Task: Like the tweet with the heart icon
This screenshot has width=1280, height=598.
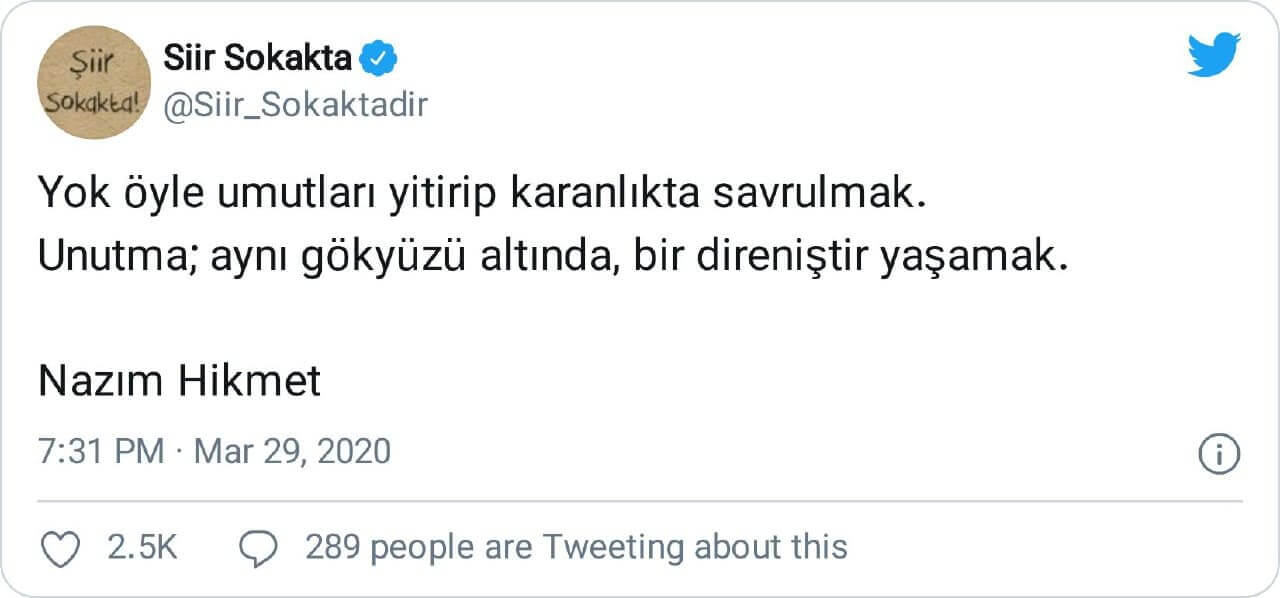Action: coord(58,547)
